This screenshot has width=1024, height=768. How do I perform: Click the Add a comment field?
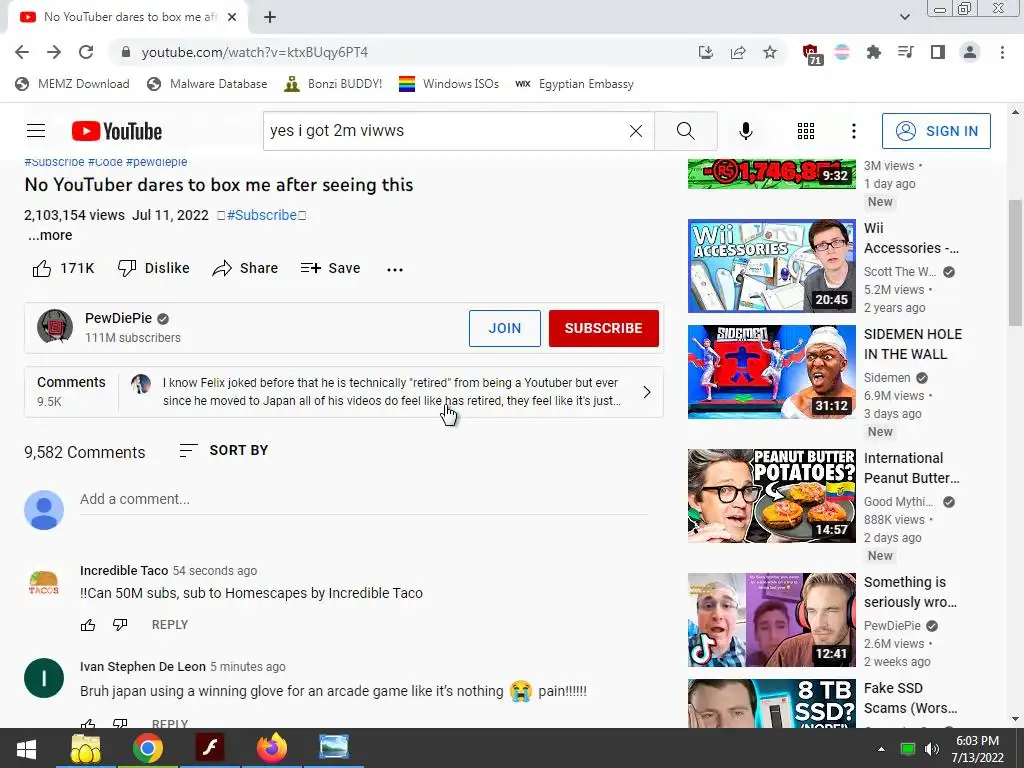364,500
